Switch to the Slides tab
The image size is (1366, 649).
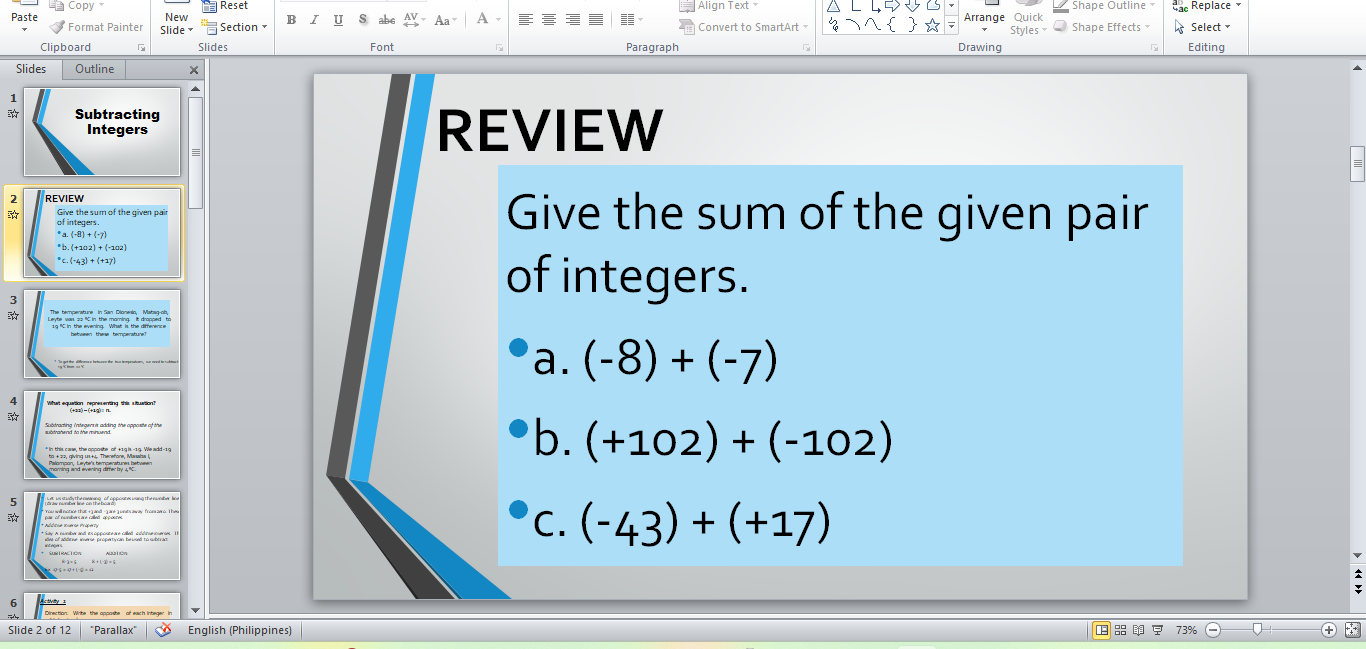coord(31,69)
